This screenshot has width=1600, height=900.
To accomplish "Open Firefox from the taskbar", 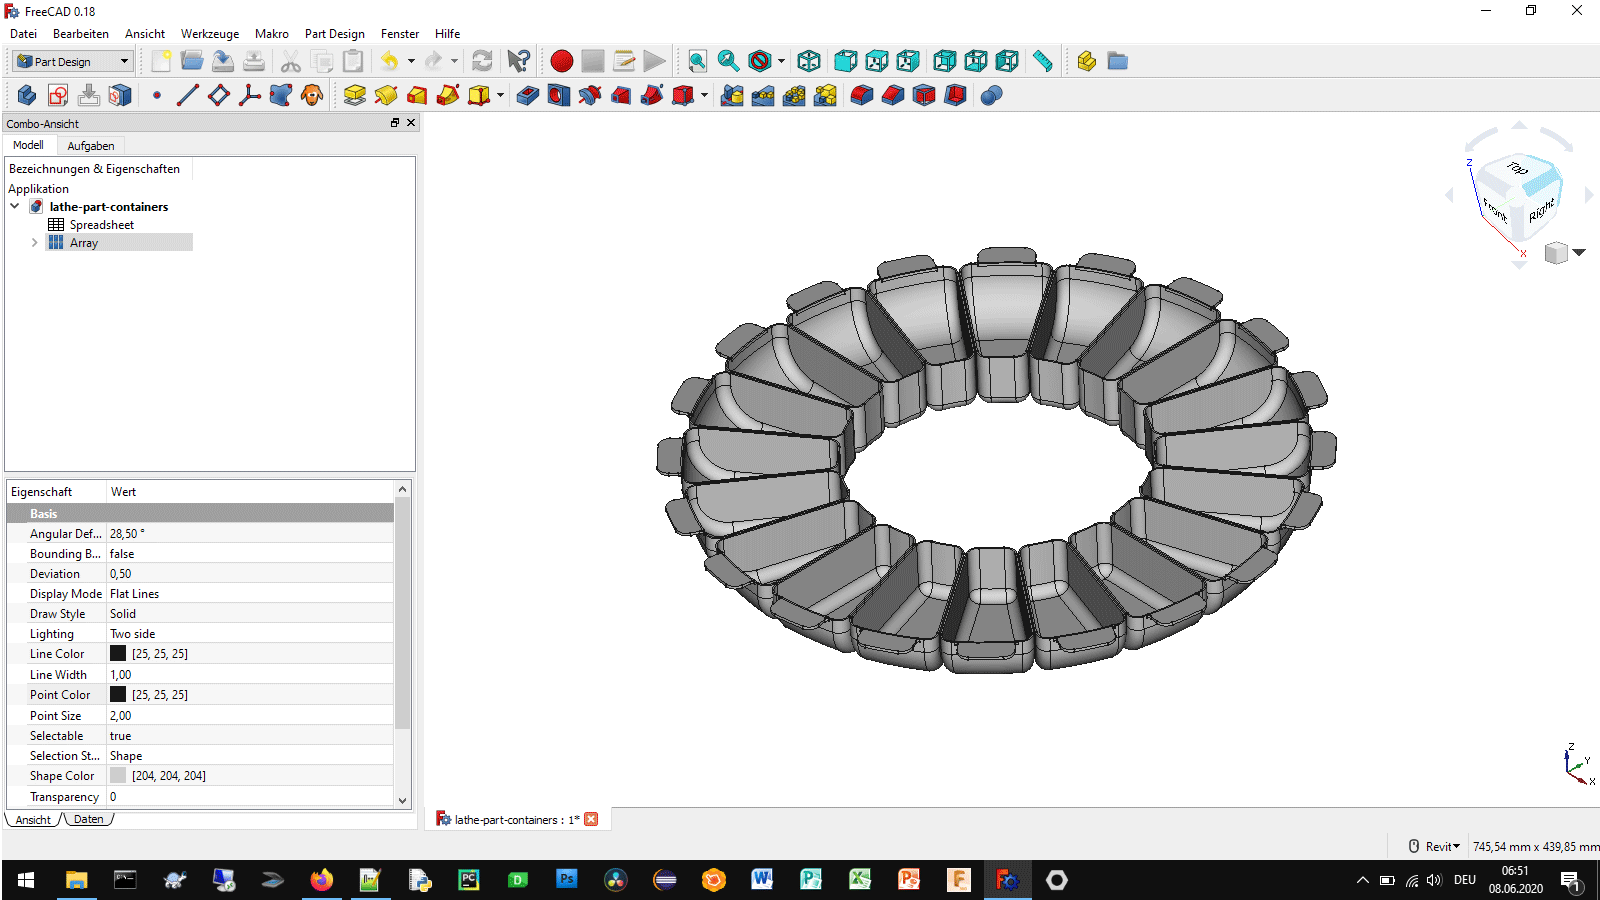I will click(x=321, y=880).
